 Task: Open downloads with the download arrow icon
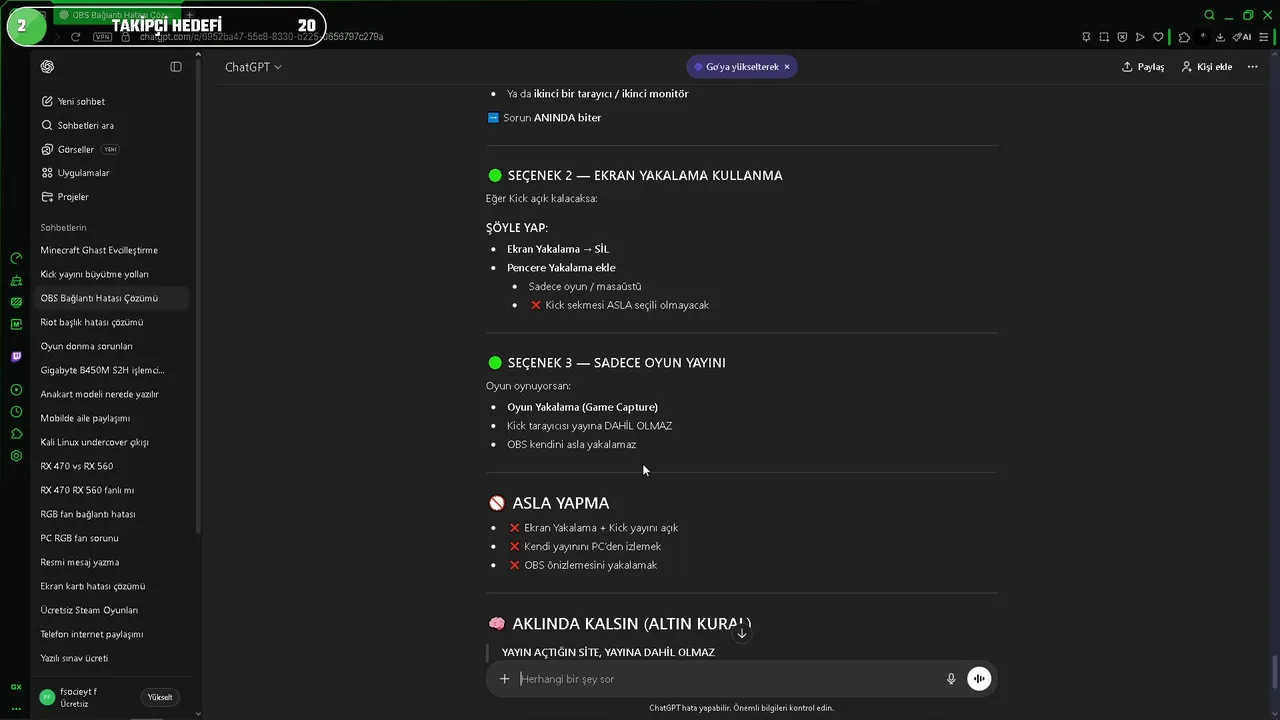[1220, 37]
